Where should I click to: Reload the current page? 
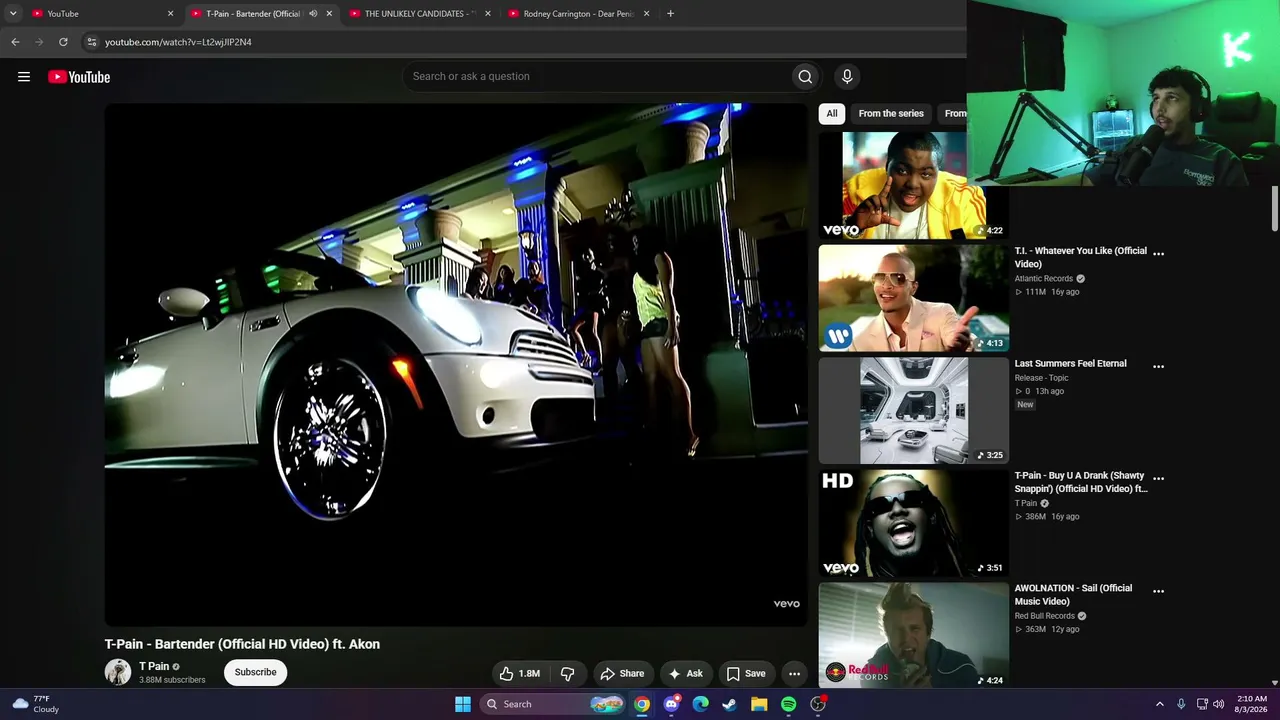63,42
